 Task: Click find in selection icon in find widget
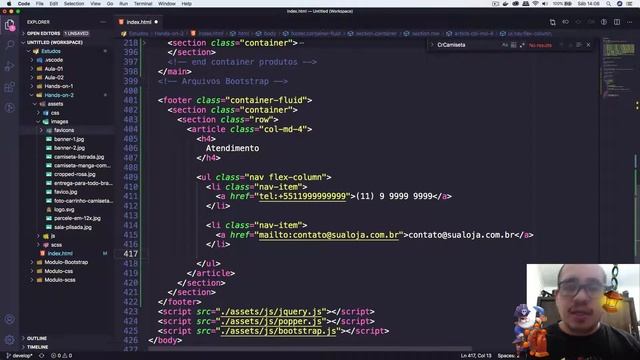[x=579, y=45]
